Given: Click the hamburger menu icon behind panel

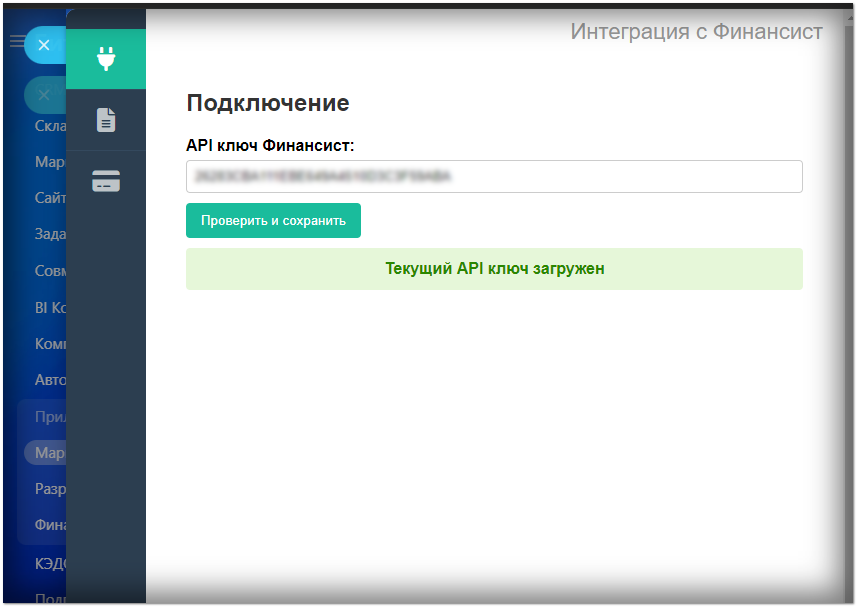Looking at the screenshot, I should coord(17,41).
